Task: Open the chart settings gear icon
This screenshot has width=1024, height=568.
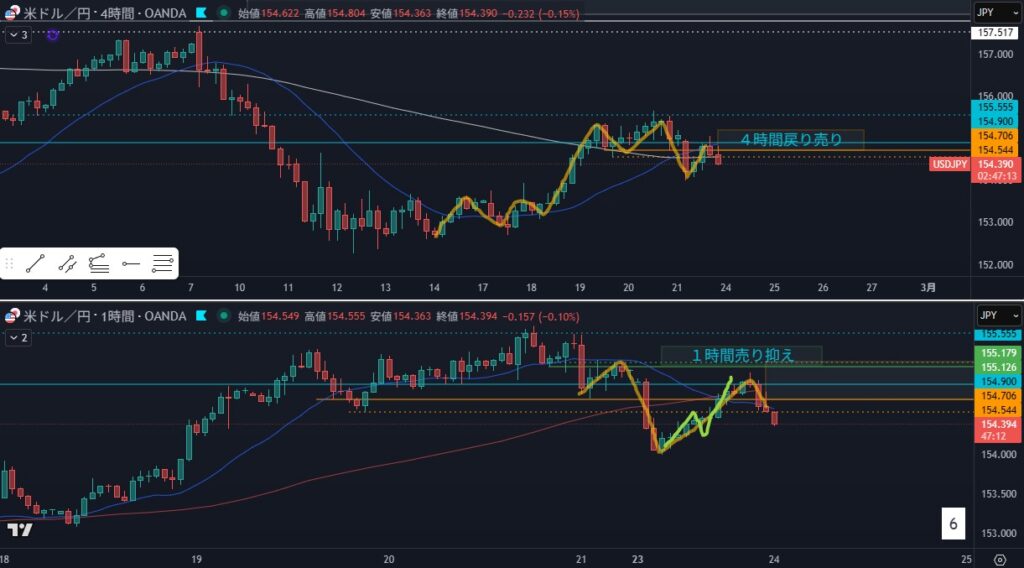Action: point(1000,557)
